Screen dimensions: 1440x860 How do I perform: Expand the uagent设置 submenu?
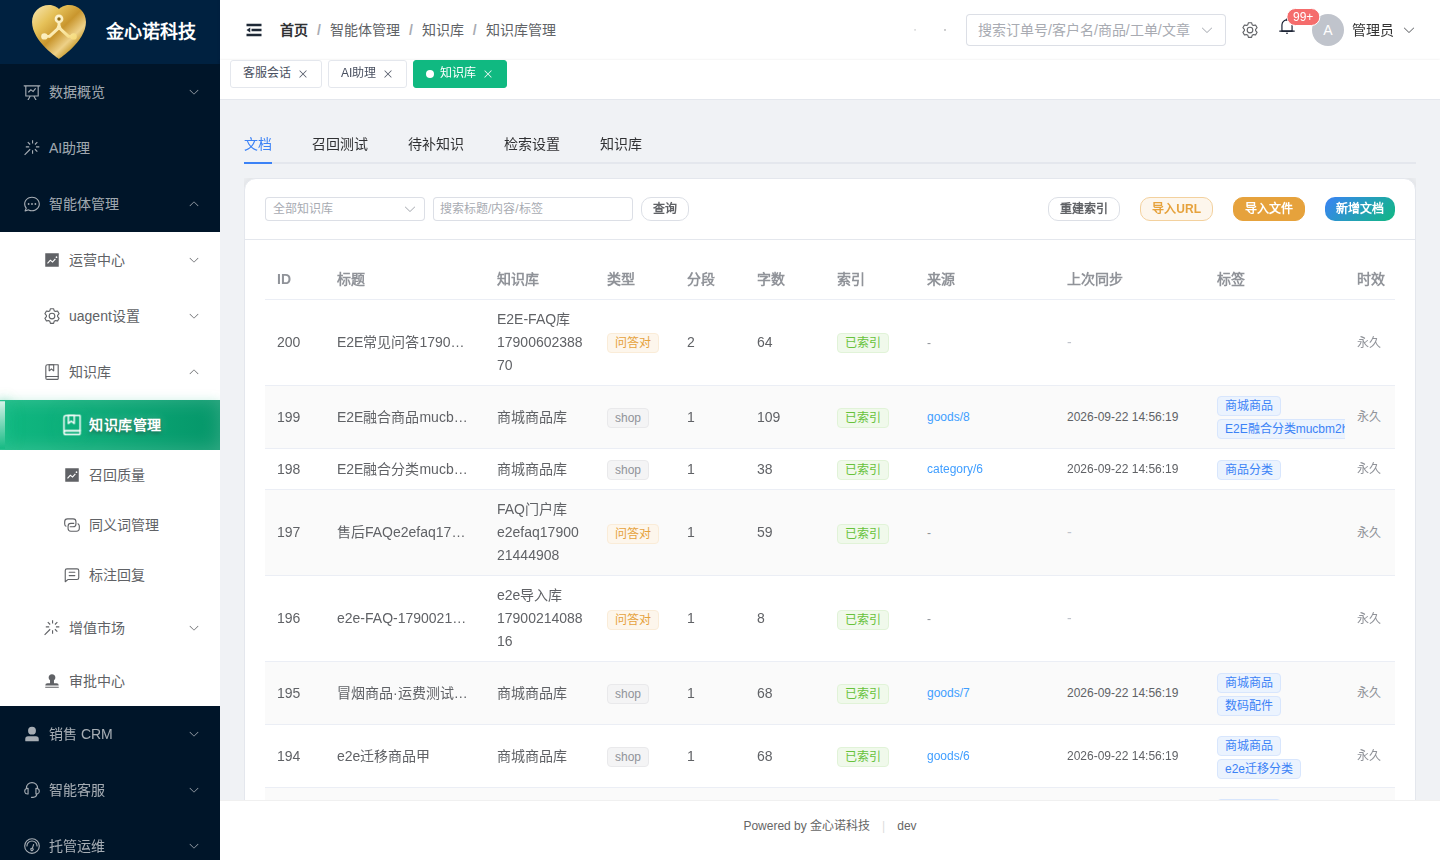(110, 316)
